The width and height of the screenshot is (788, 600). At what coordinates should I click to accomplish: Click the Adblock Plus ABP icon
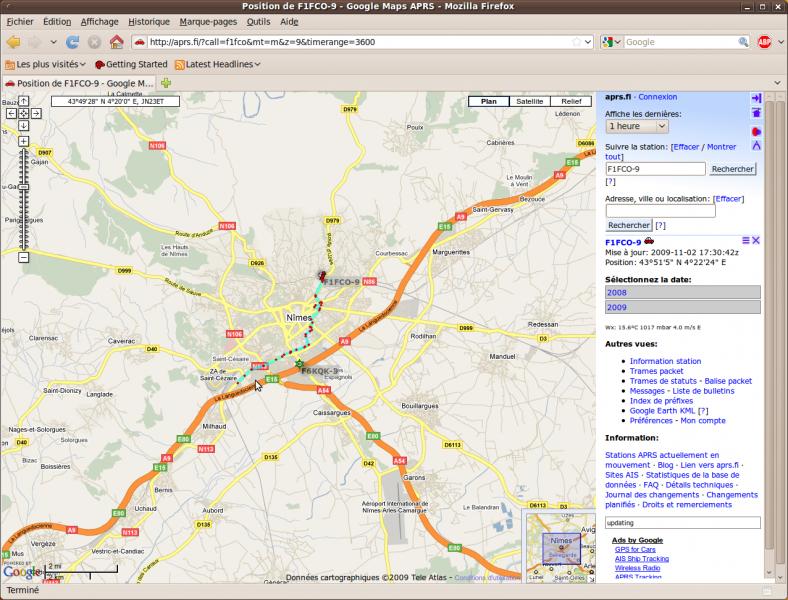(764, 42)
